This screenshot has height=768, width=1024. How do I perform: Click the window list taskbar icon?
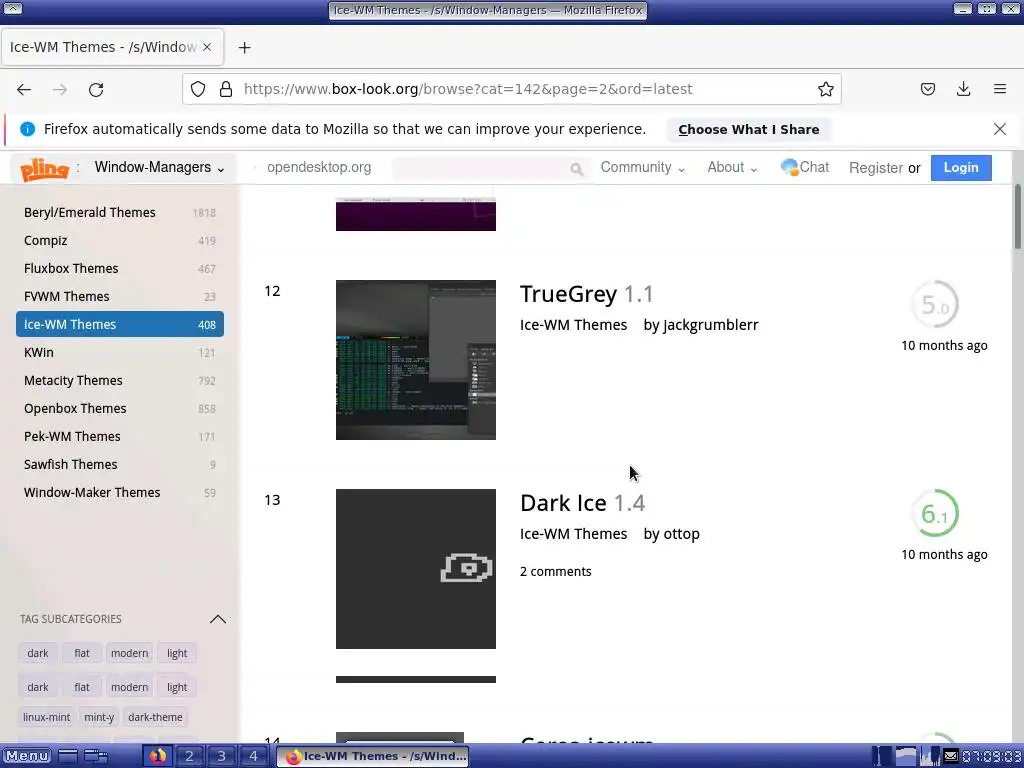(96, 756)
